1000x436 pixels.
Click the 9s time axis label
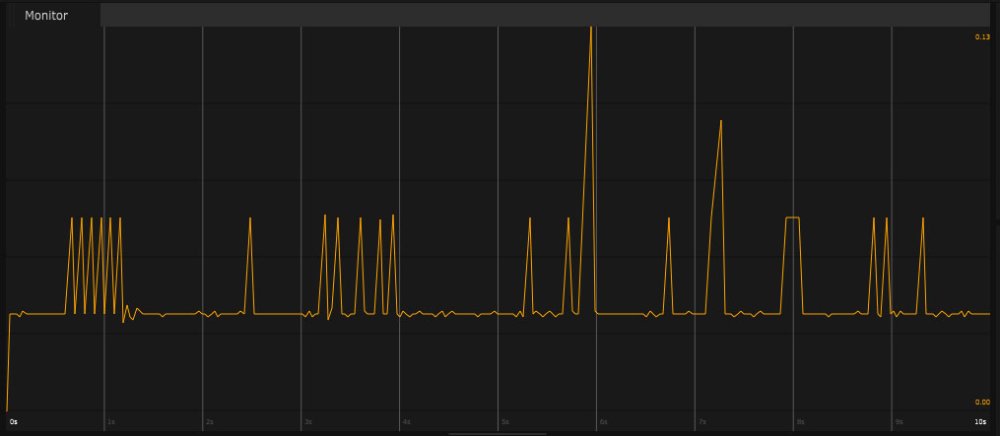click(x=899, y=422)
